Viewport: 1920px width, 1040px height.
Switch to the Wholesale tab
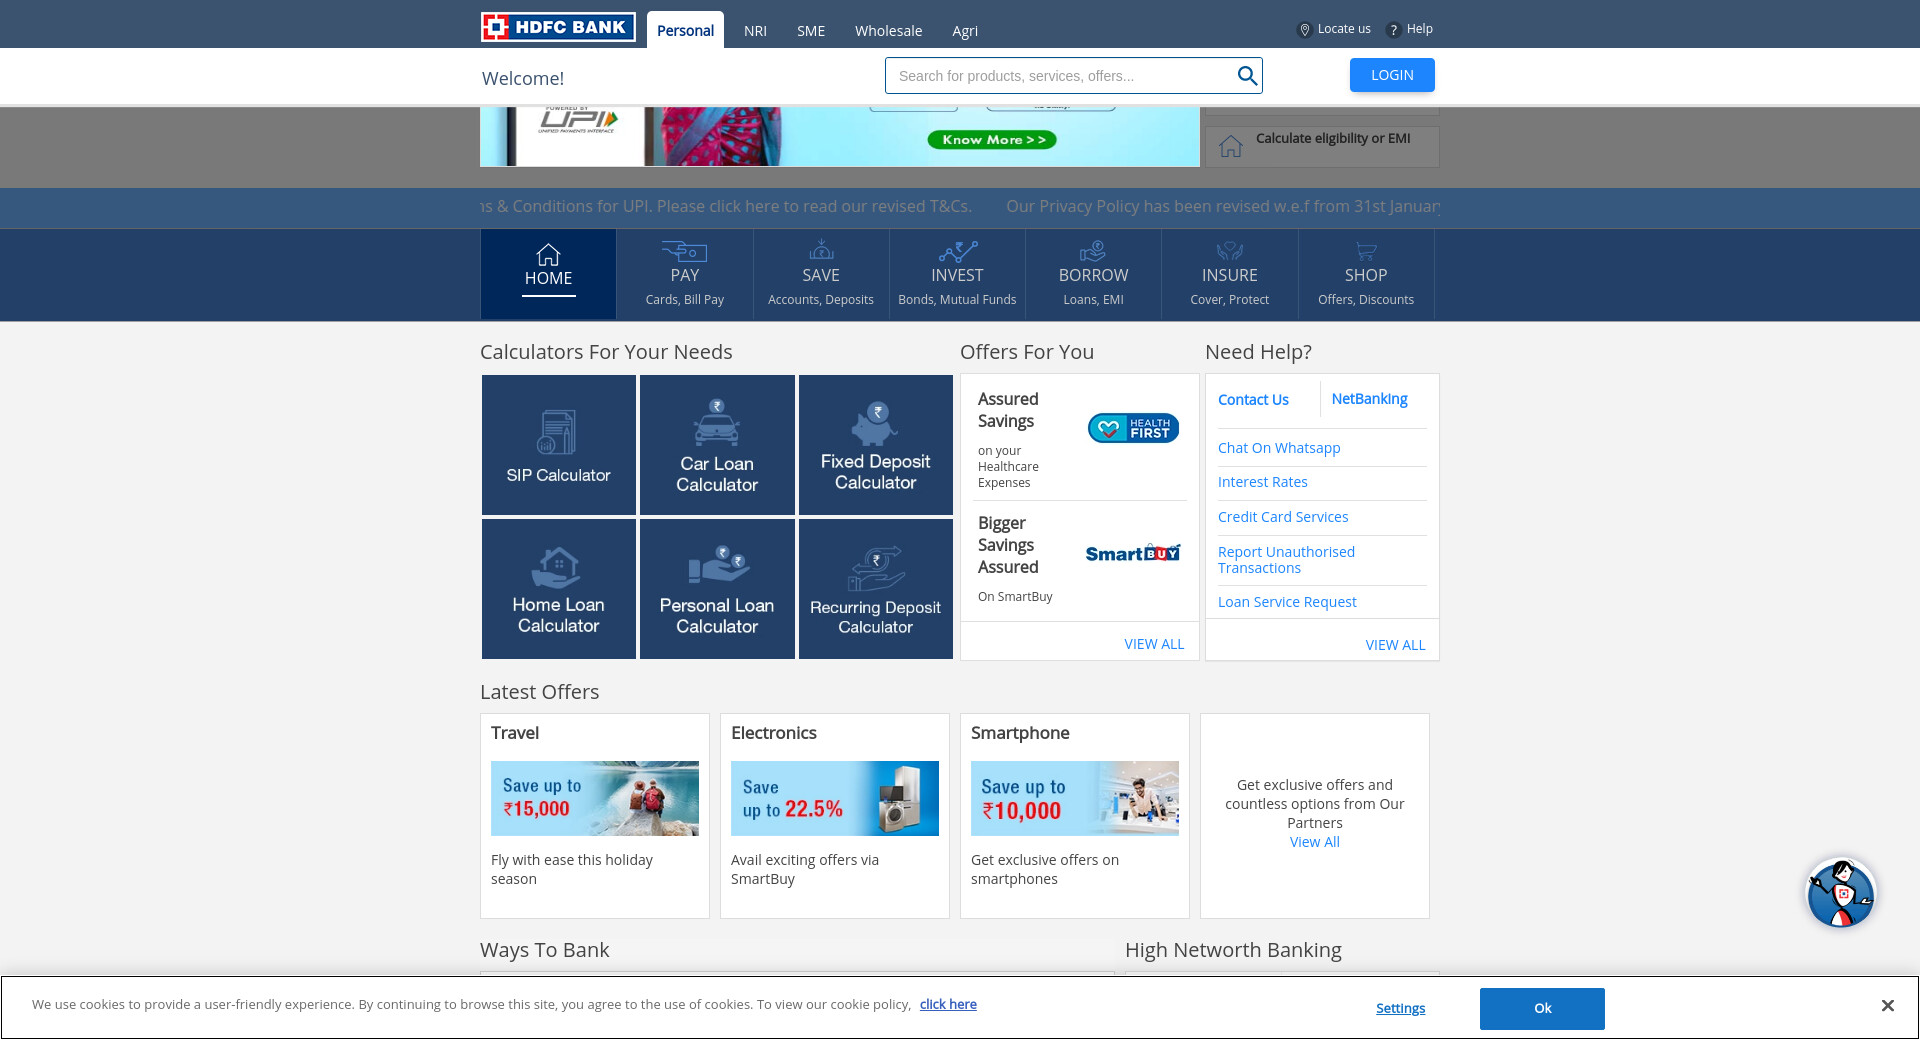coord(888,31)
